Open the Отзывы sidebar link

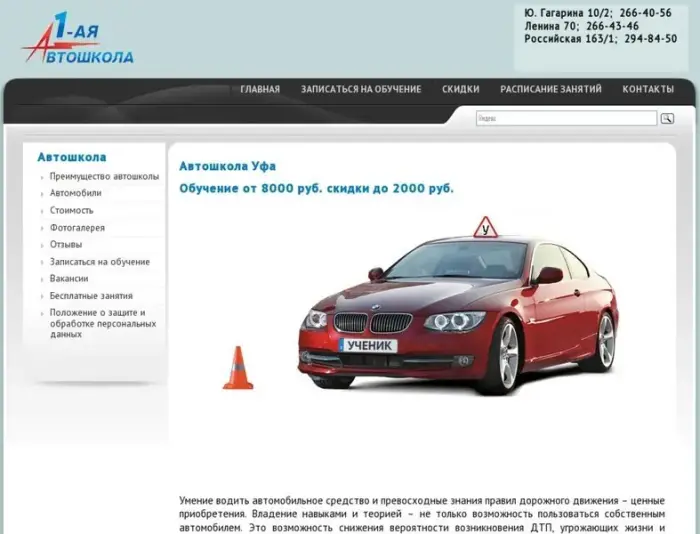click(x=66, y=244)
